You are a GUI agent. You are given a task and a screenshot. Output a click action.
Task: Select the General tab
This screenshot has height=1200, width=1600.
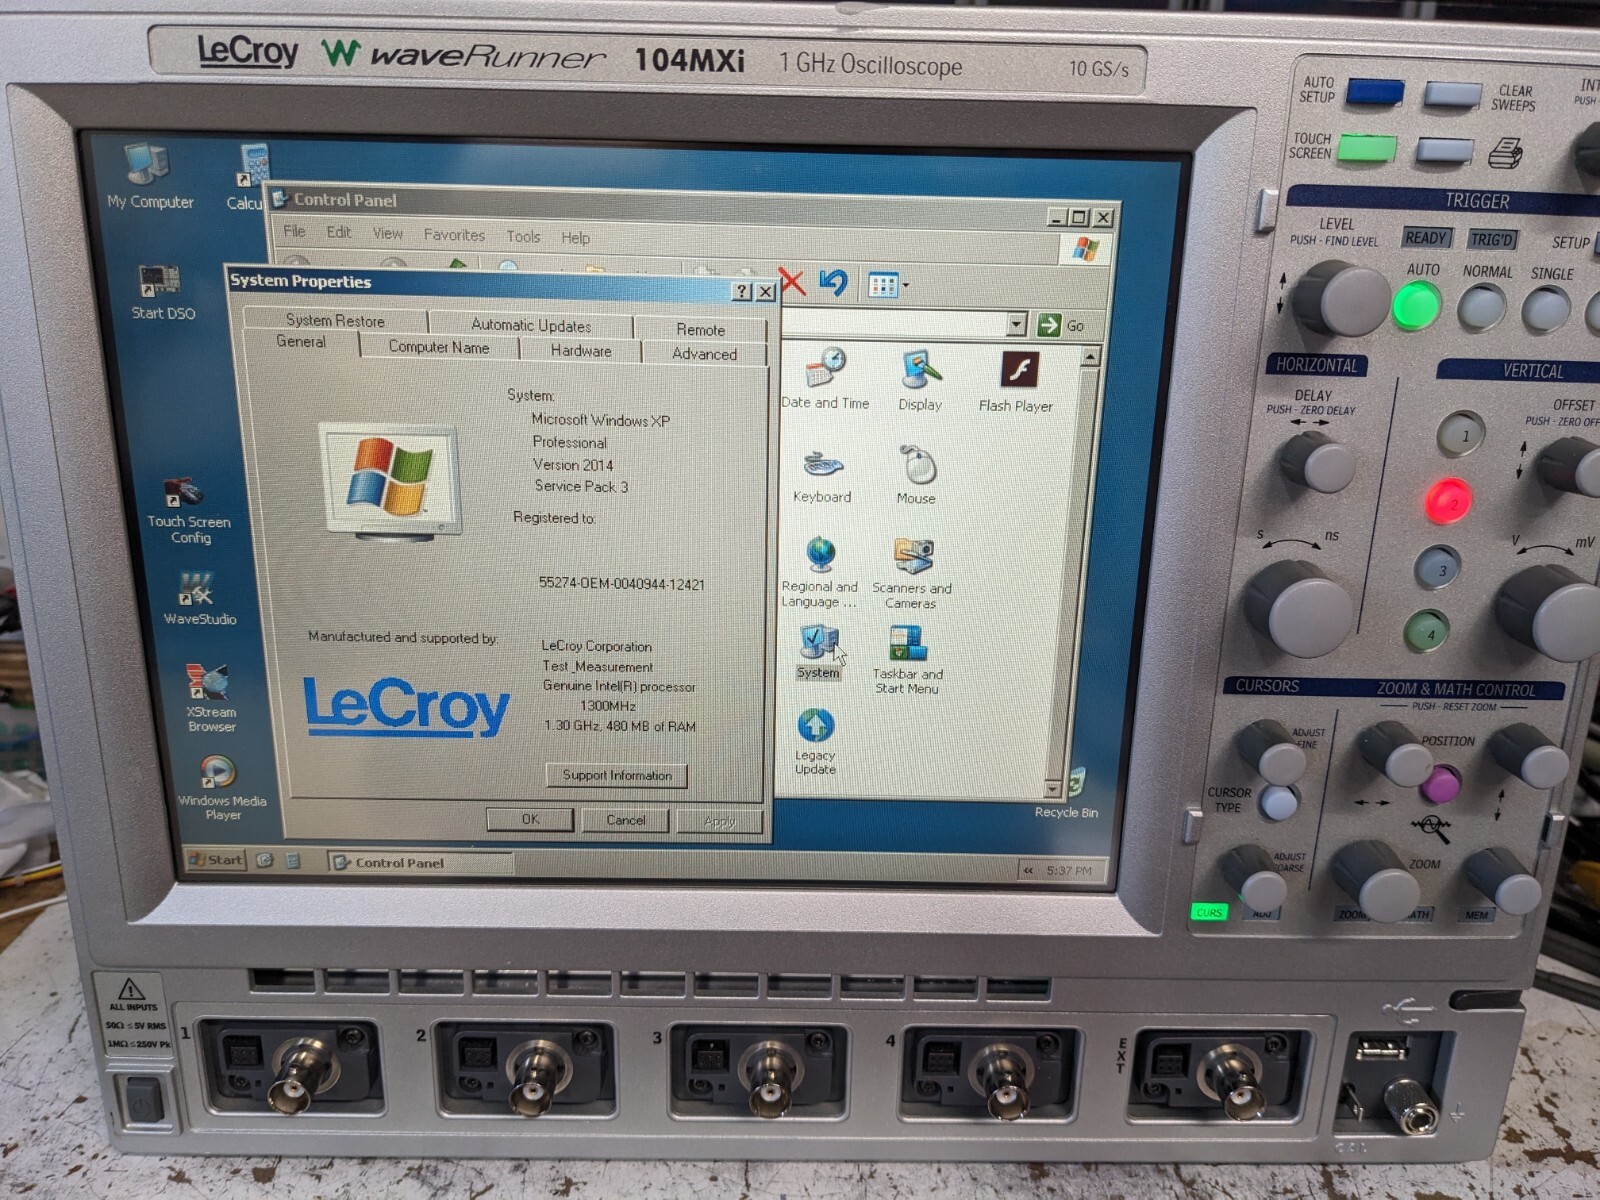coord(300,342)
